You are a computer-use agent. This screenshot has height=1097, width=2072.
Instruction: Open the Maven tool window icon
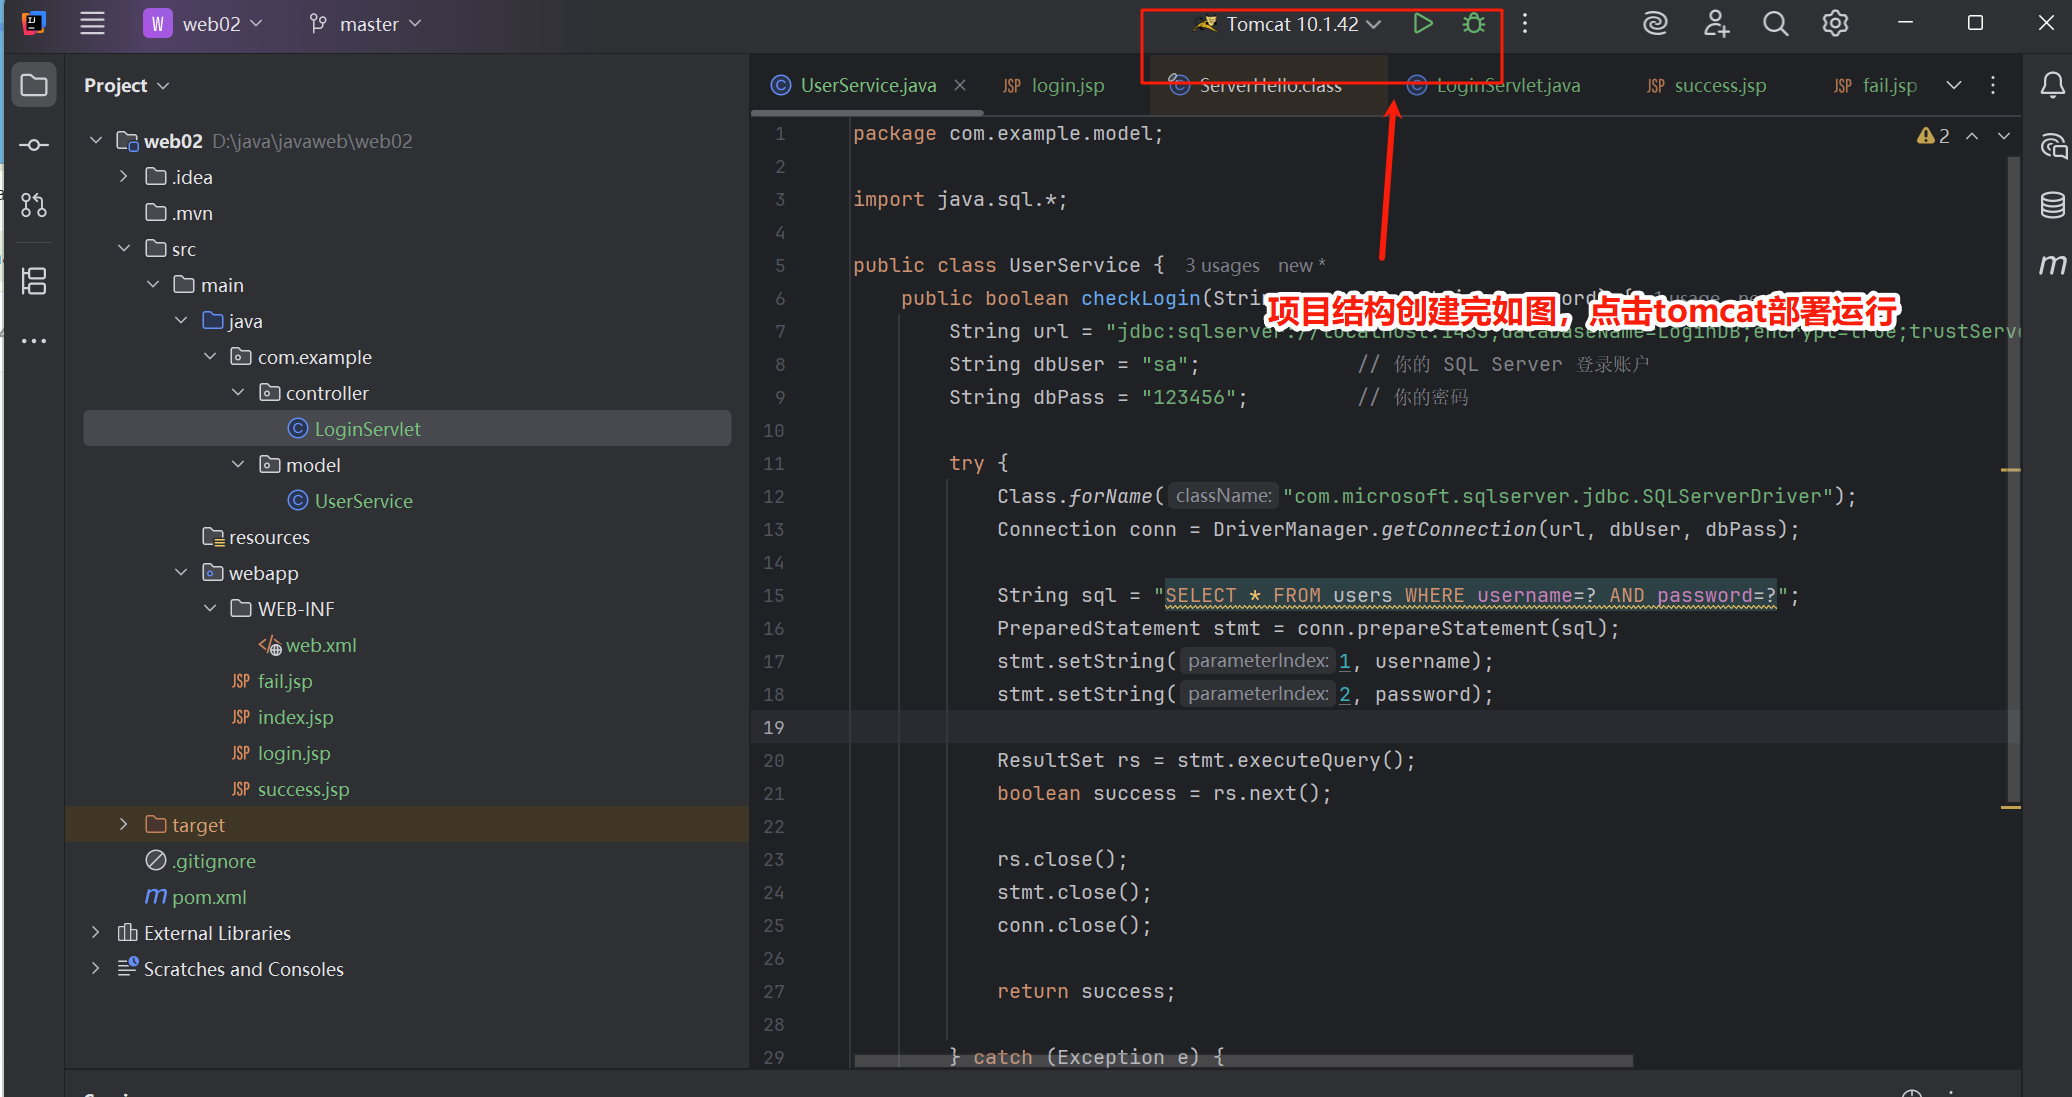tap(2052, 265)
